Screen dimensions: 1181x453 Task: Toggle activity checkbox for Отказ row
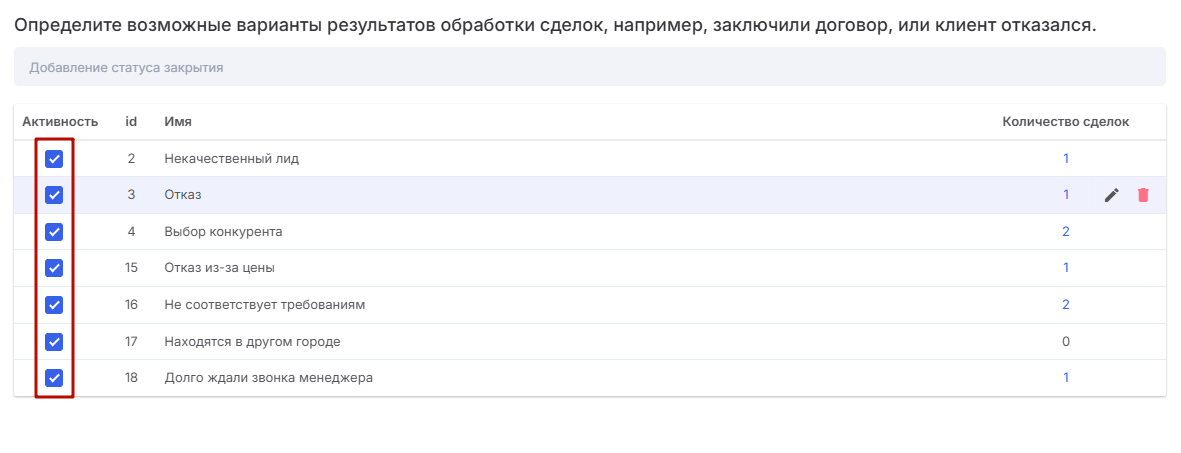tap(54, 195)
